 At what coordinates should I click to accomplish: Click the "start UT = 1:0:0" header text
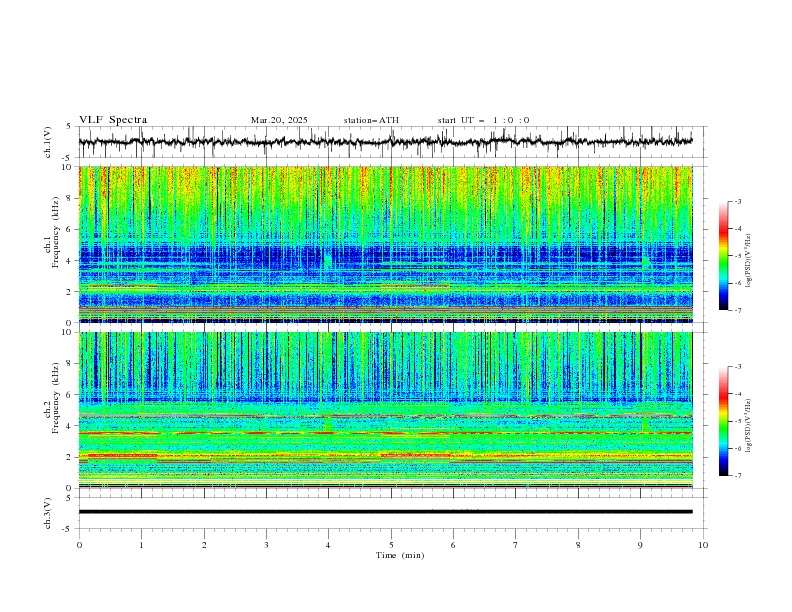[483, 120]
